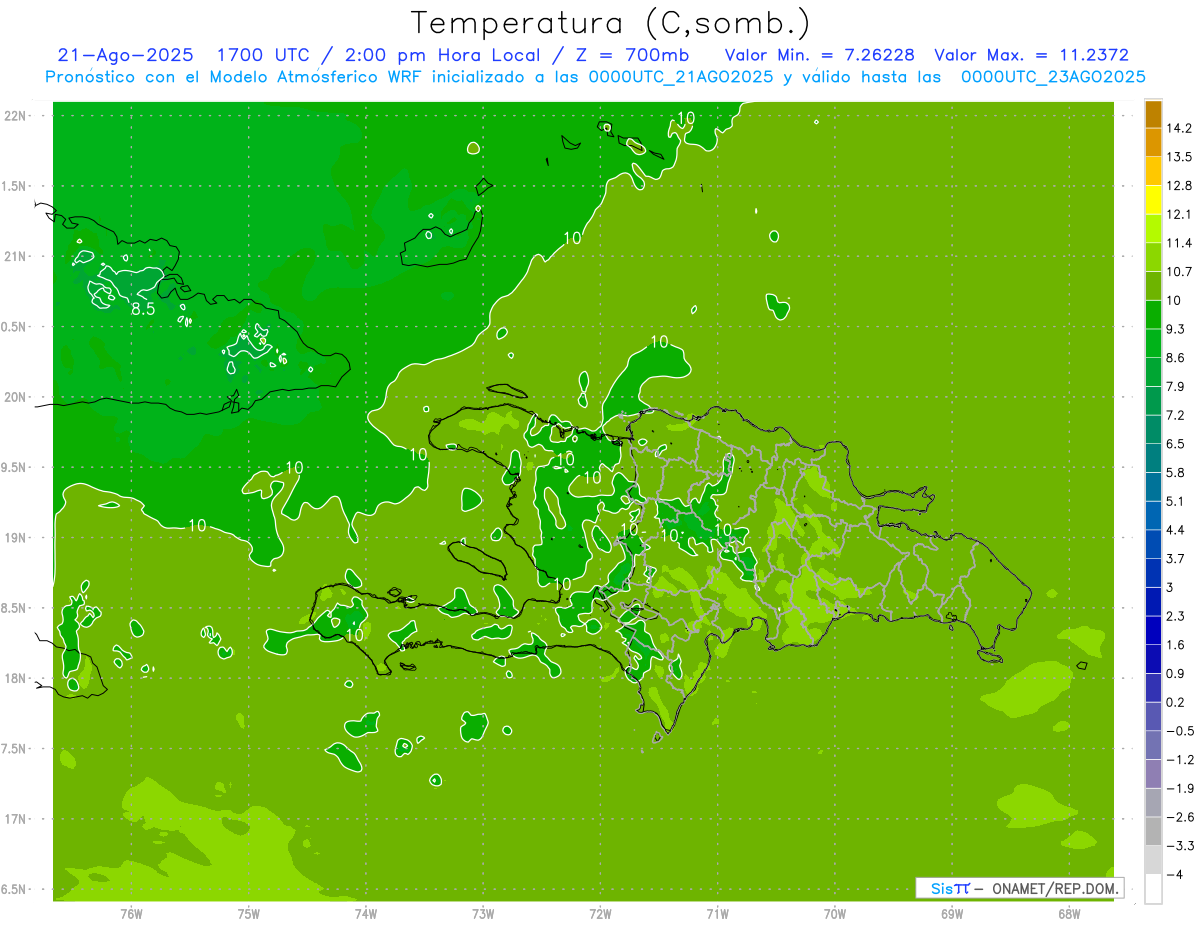Pick the lime swatch between 10.7 and 11.4
Viewport: 1200px width, 927px height.
coord(1153,256)
